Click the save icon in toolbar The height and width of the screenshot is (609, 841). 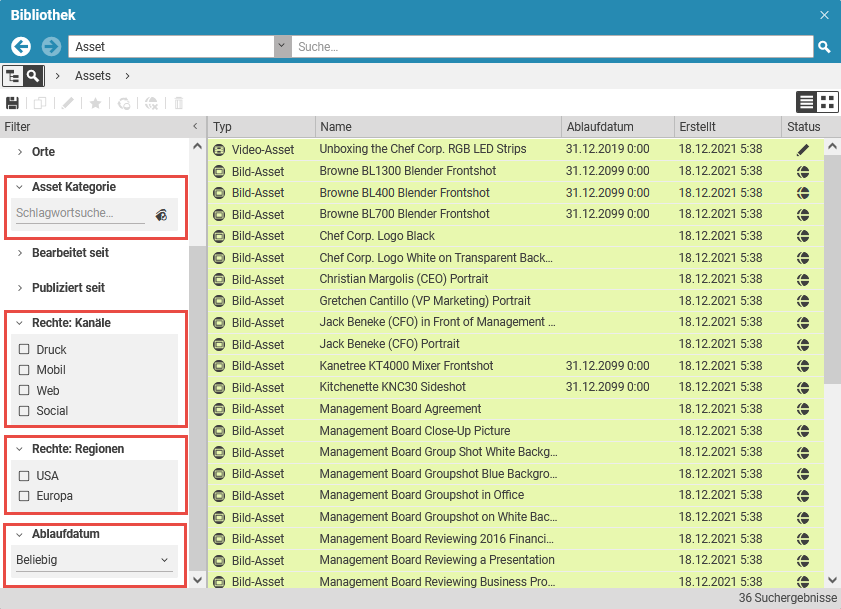[12, 103]
